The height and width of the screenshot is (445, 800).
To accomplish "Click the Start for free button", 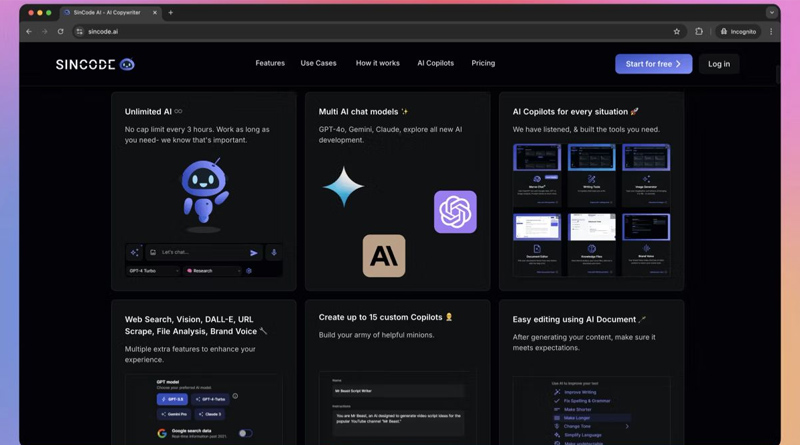I will click(x=654, y=64).
